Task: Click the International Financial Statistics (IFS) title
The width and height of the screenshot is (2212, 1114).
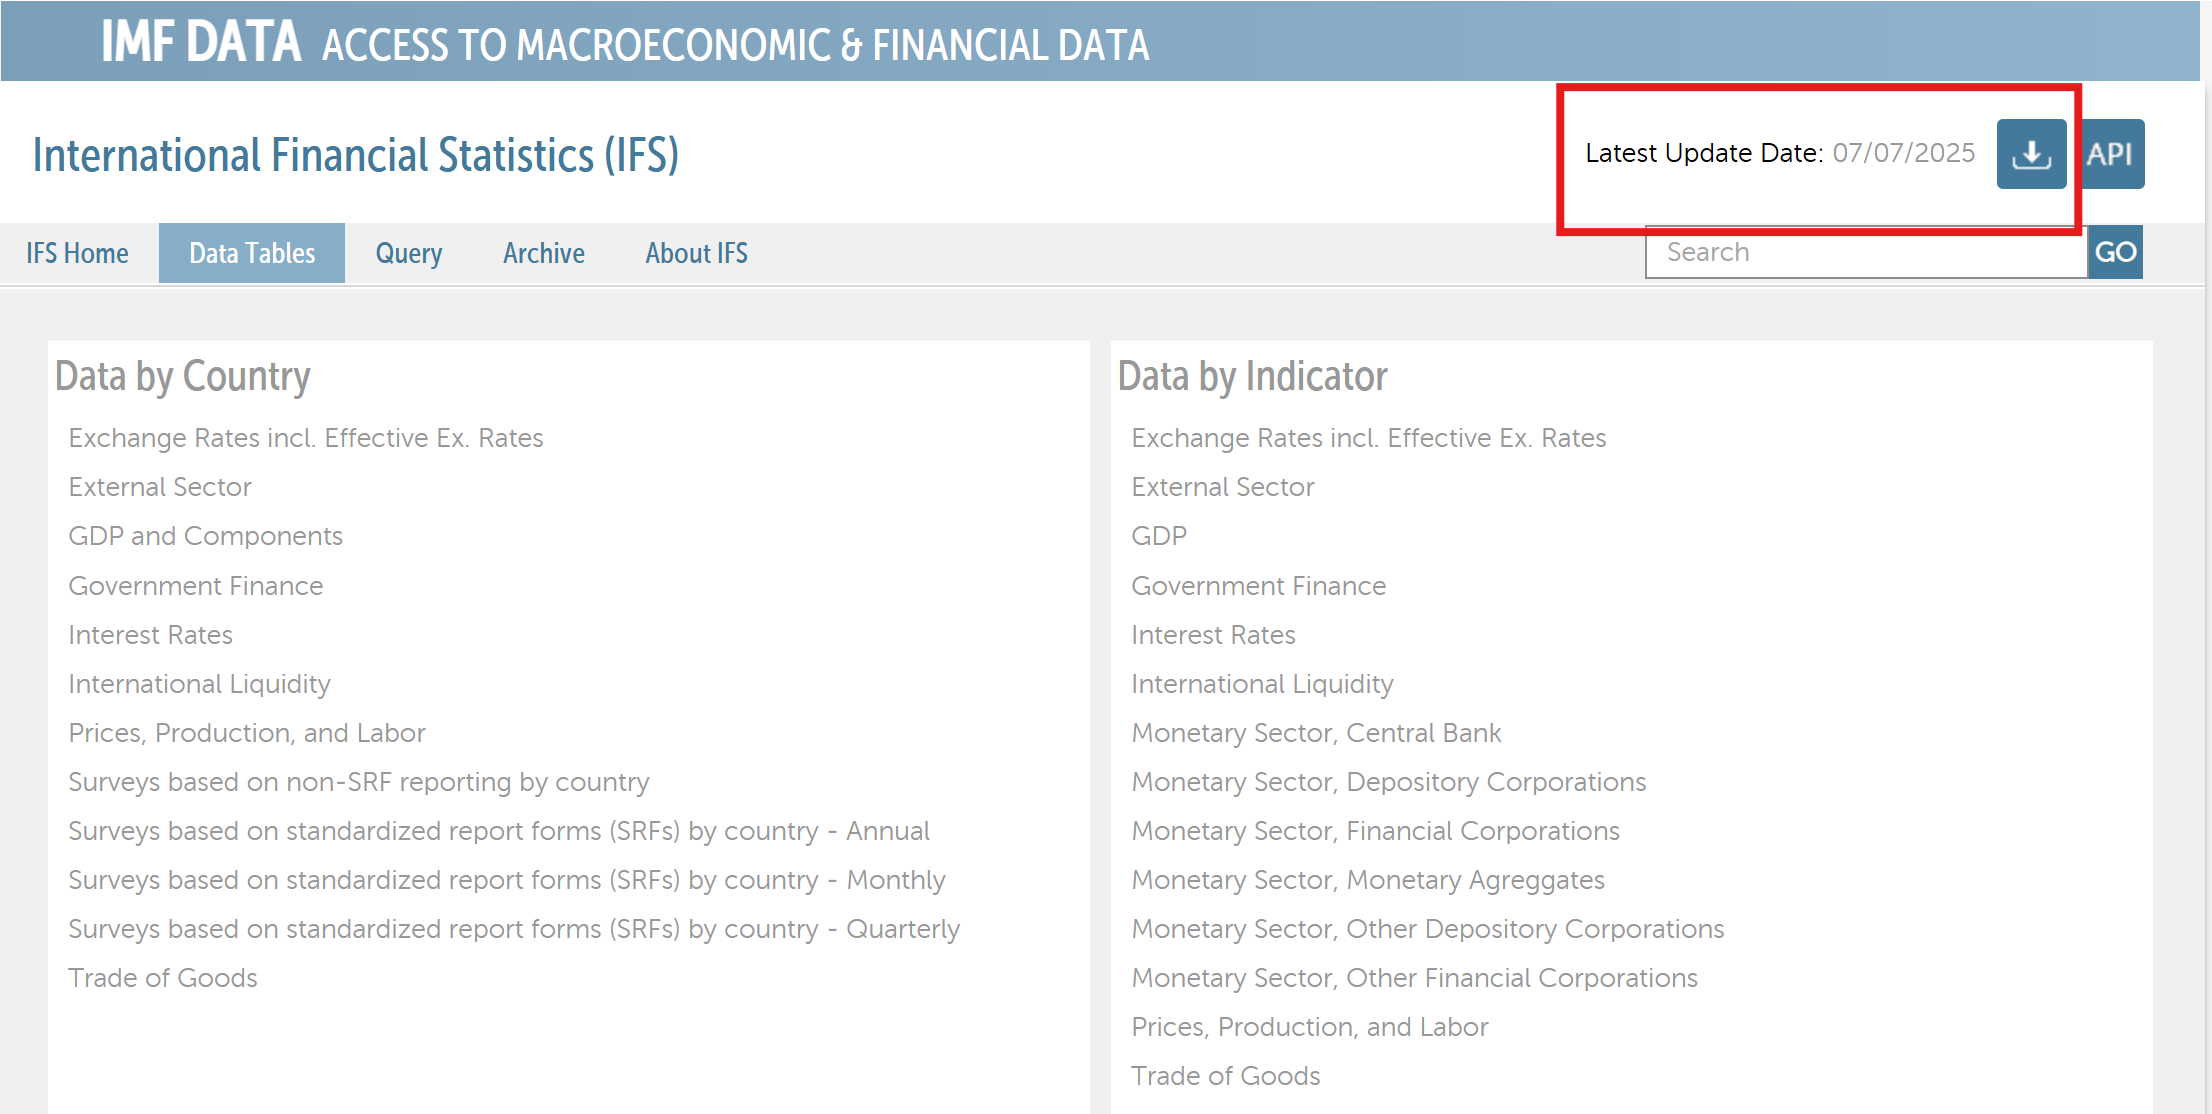Action: pyautogui.click(x=355, y=155)
